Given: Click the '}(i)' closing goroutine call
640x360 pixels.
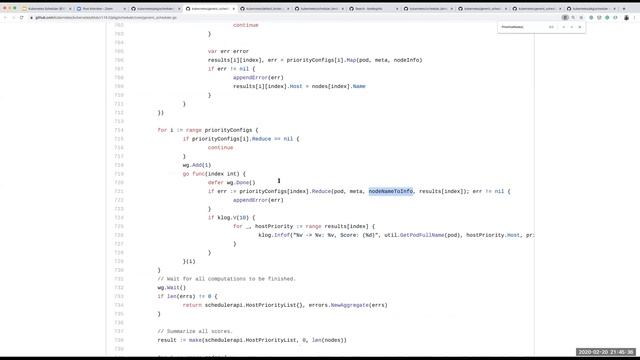Looking at the screenshot, I should click(189, 262).
